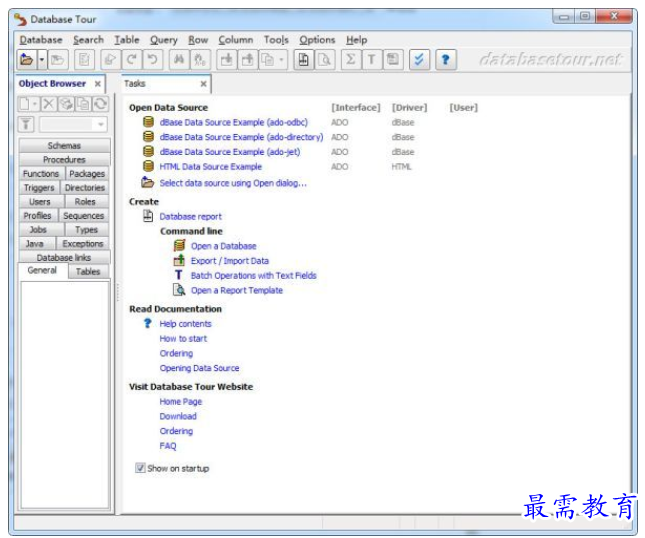Open the Tools menu
The height and width of the screenshot is (538, 645).
[276, 40]
